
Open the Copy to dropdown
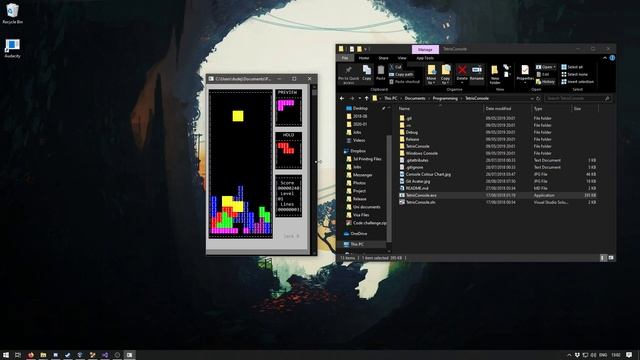(446, 74)
